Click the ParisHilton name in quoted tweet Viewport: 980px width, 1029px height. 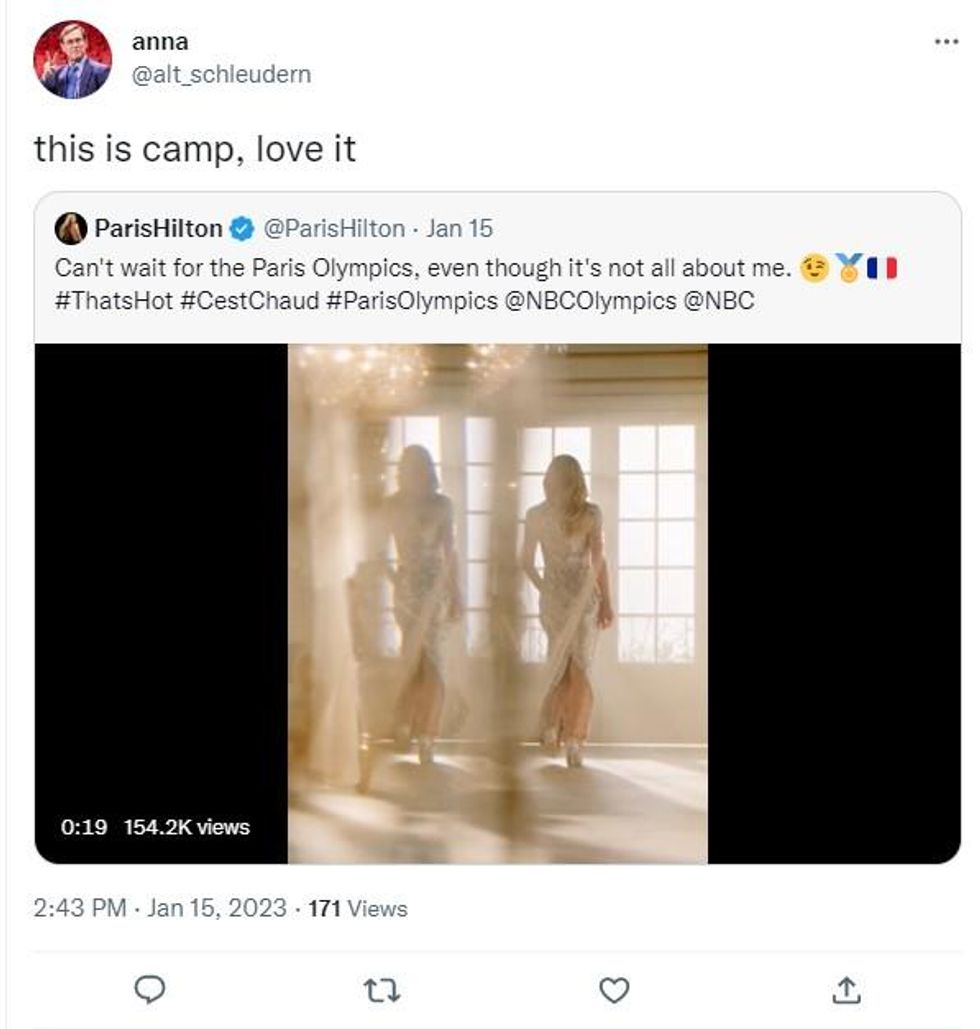point(158,229)
